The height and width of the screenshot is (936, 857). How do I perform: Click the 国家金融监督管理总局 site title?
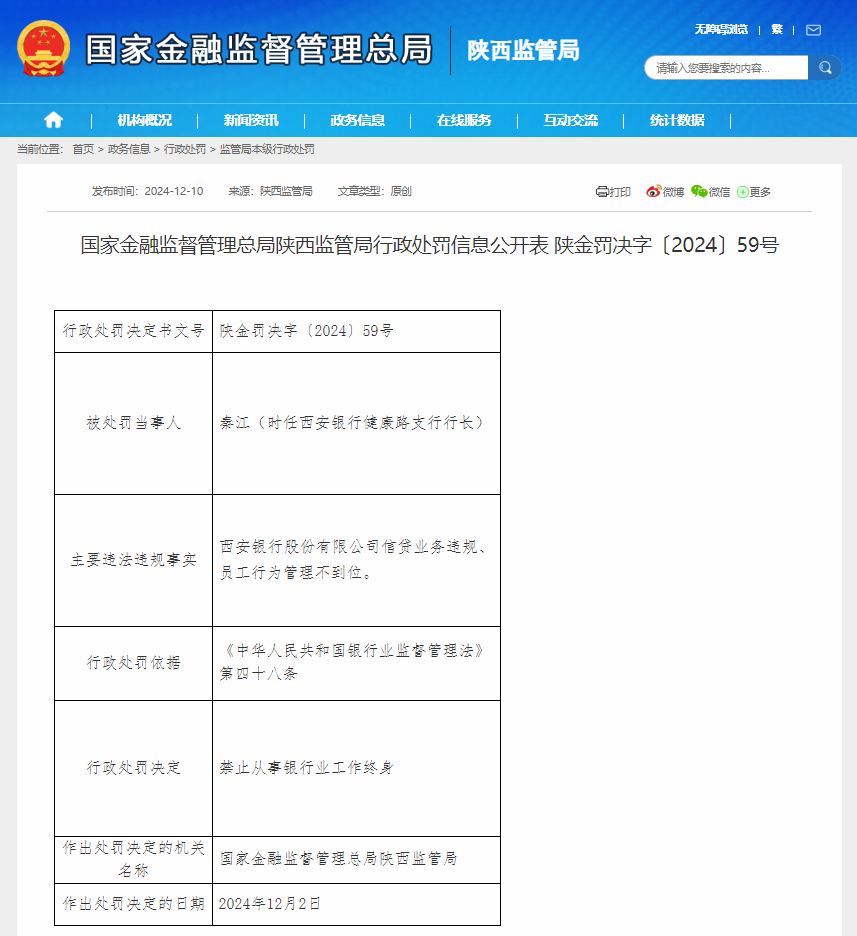[258, 49]
